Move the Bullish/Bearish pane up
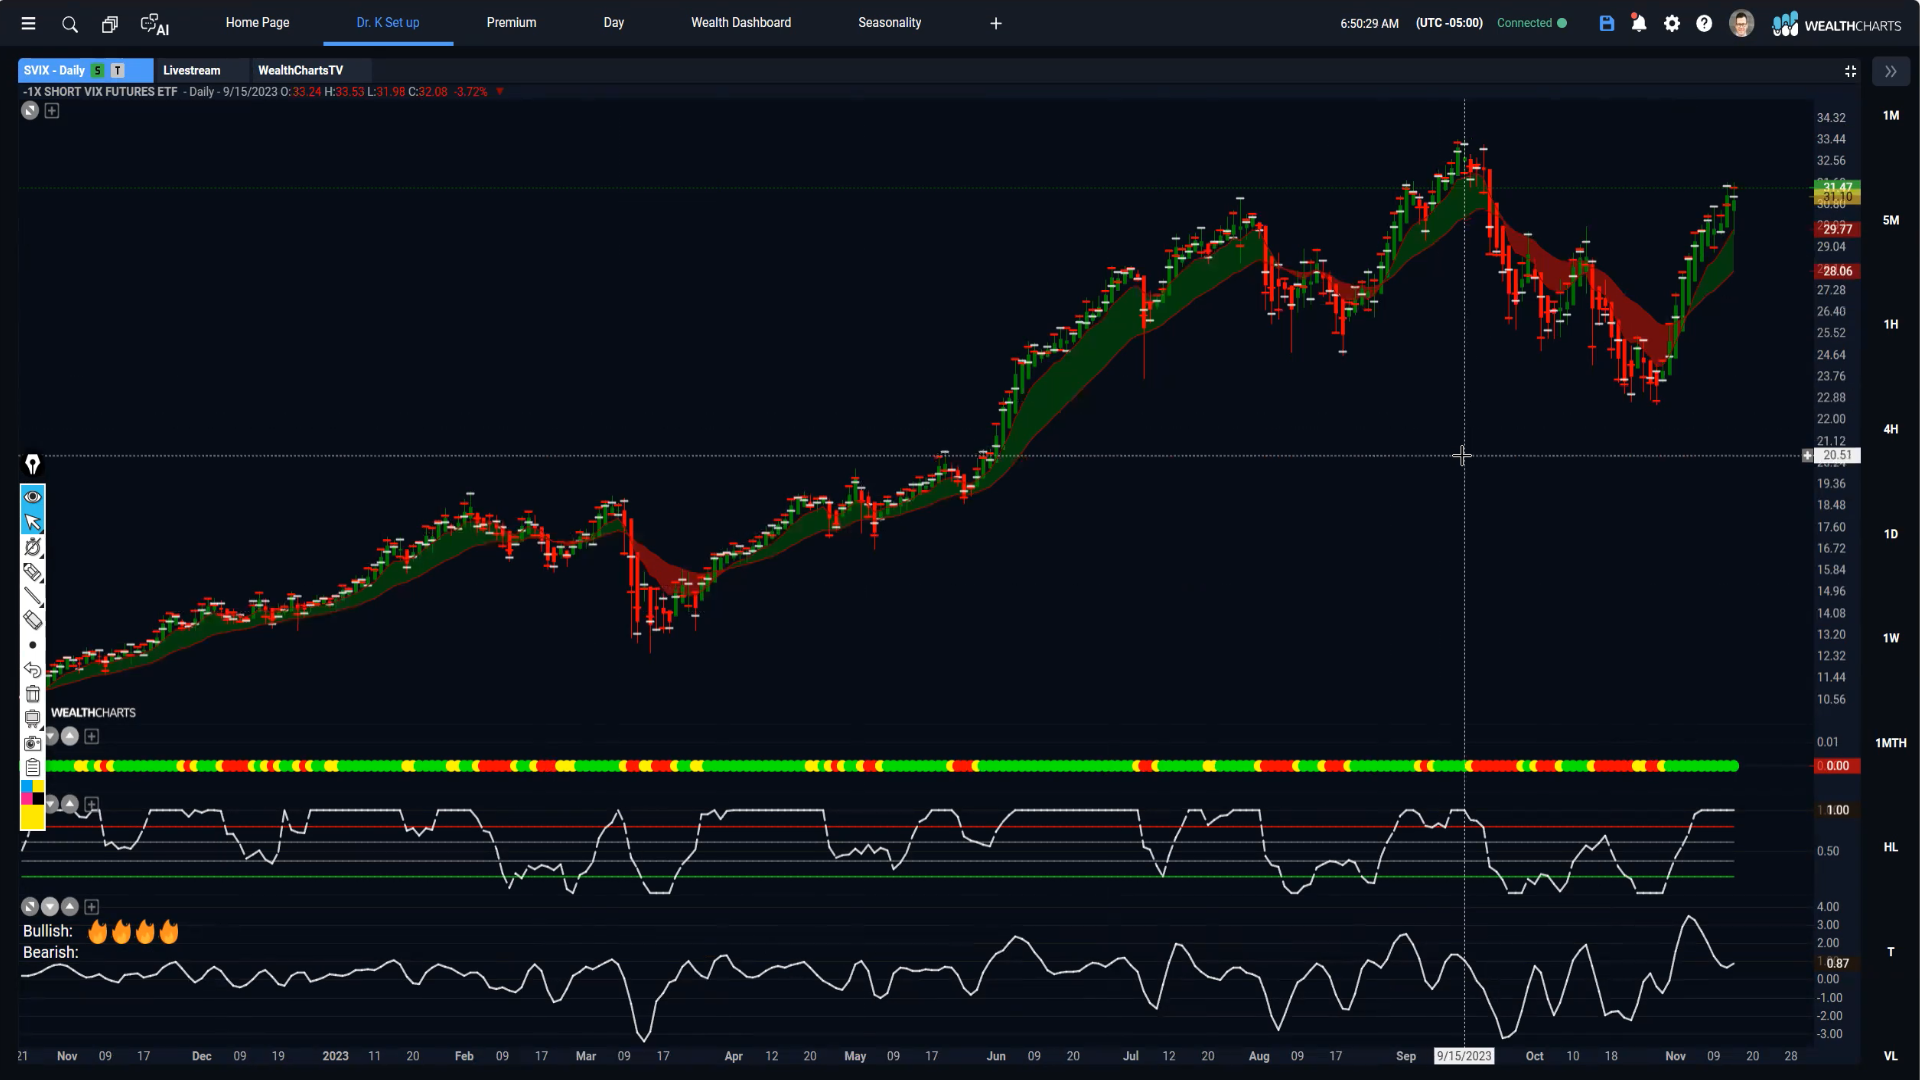 click(x=70, y=907)
